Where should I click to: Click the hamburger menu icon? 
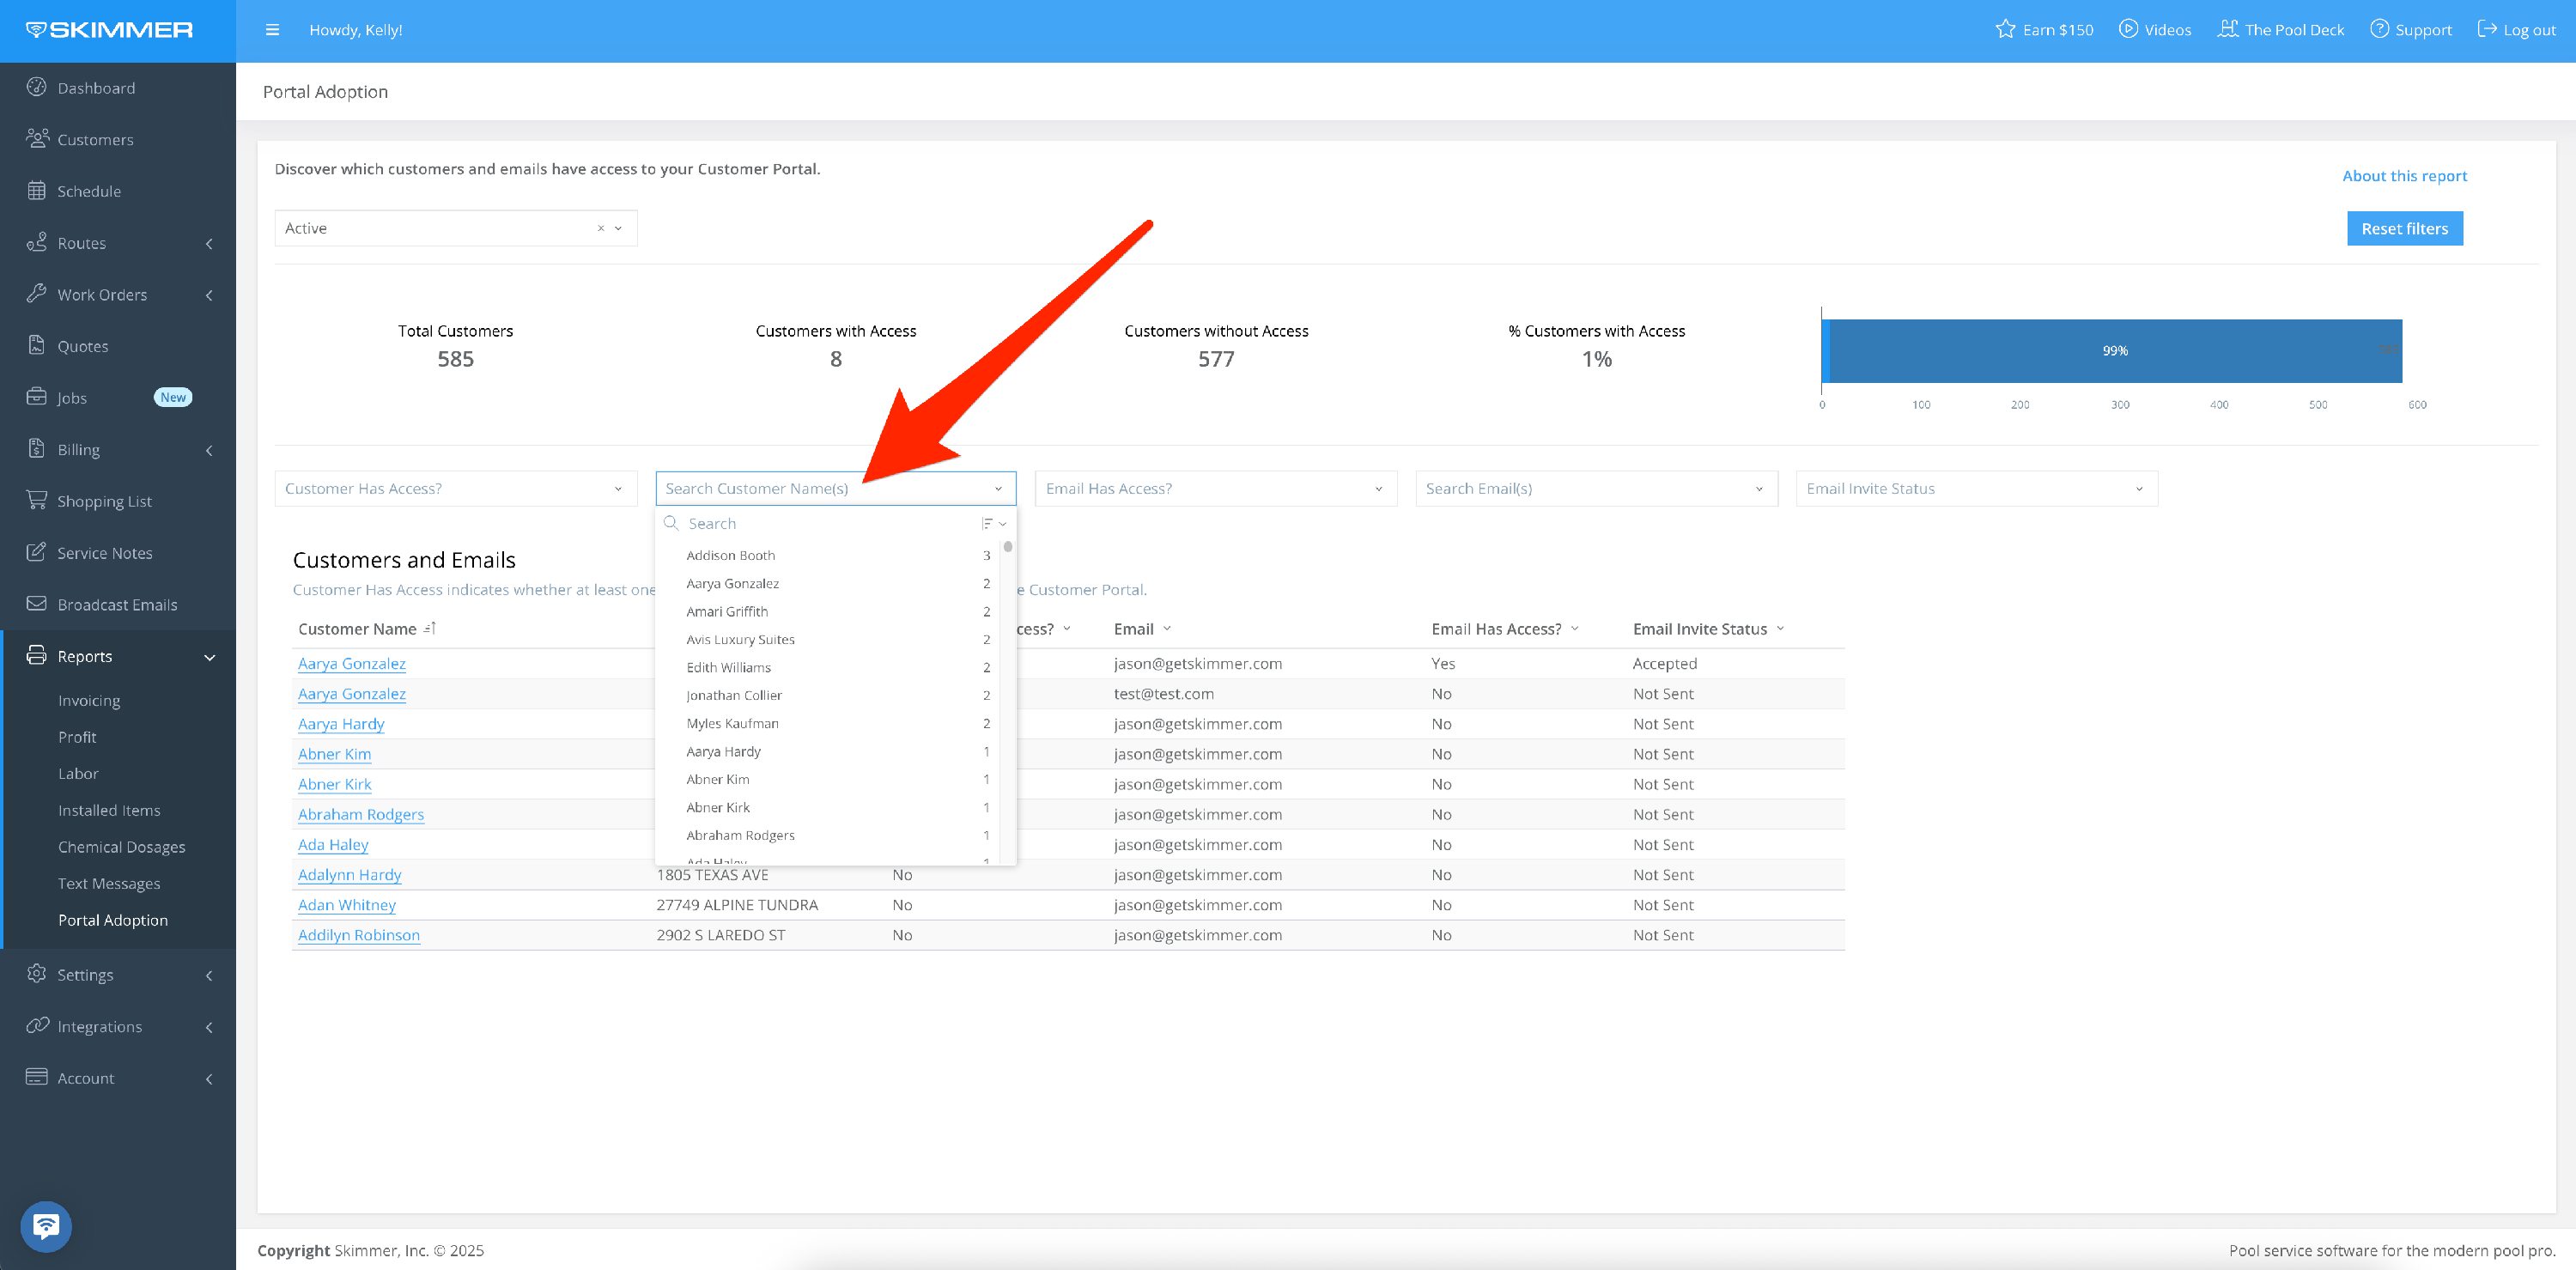272,30
